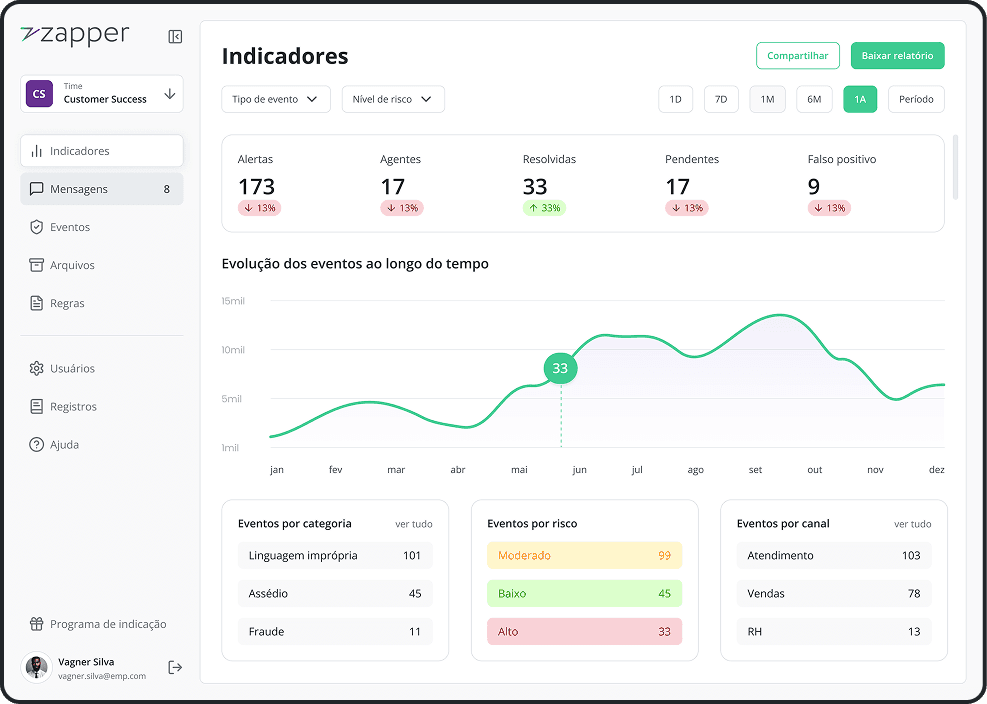Select the Vendas channel row
Image resolution: width=987 pixels, height=704 pixels.
click(834, 593)
